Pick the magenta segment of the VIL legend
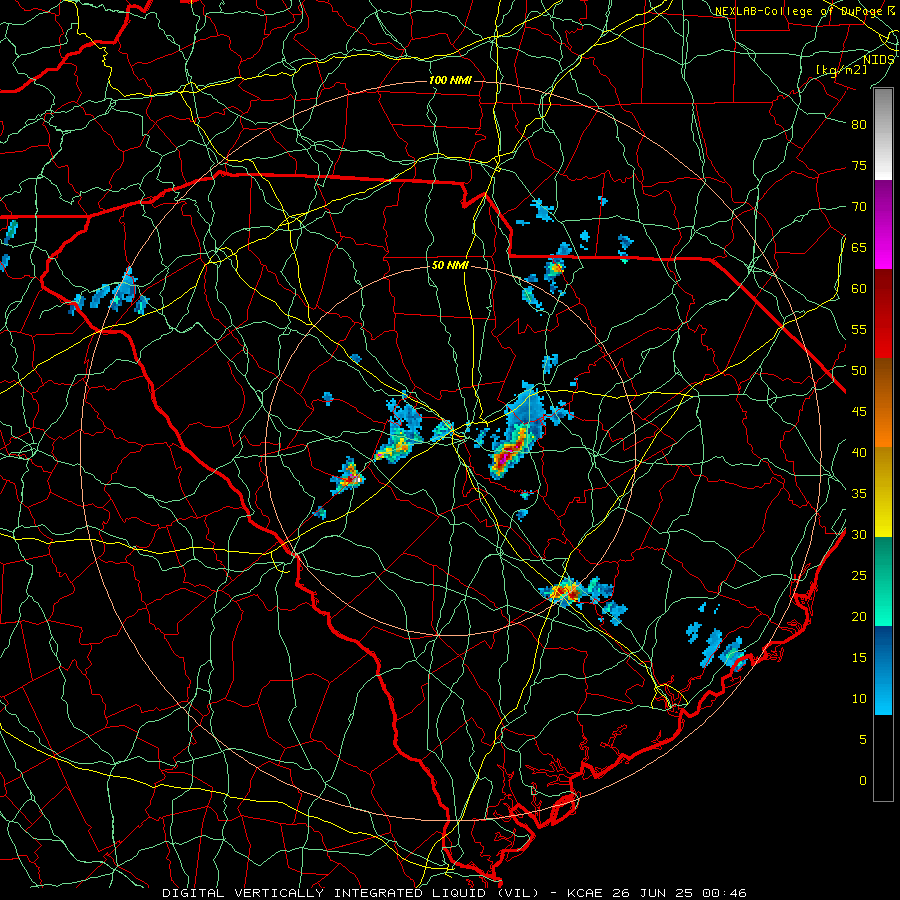 (x=883, y=224)
